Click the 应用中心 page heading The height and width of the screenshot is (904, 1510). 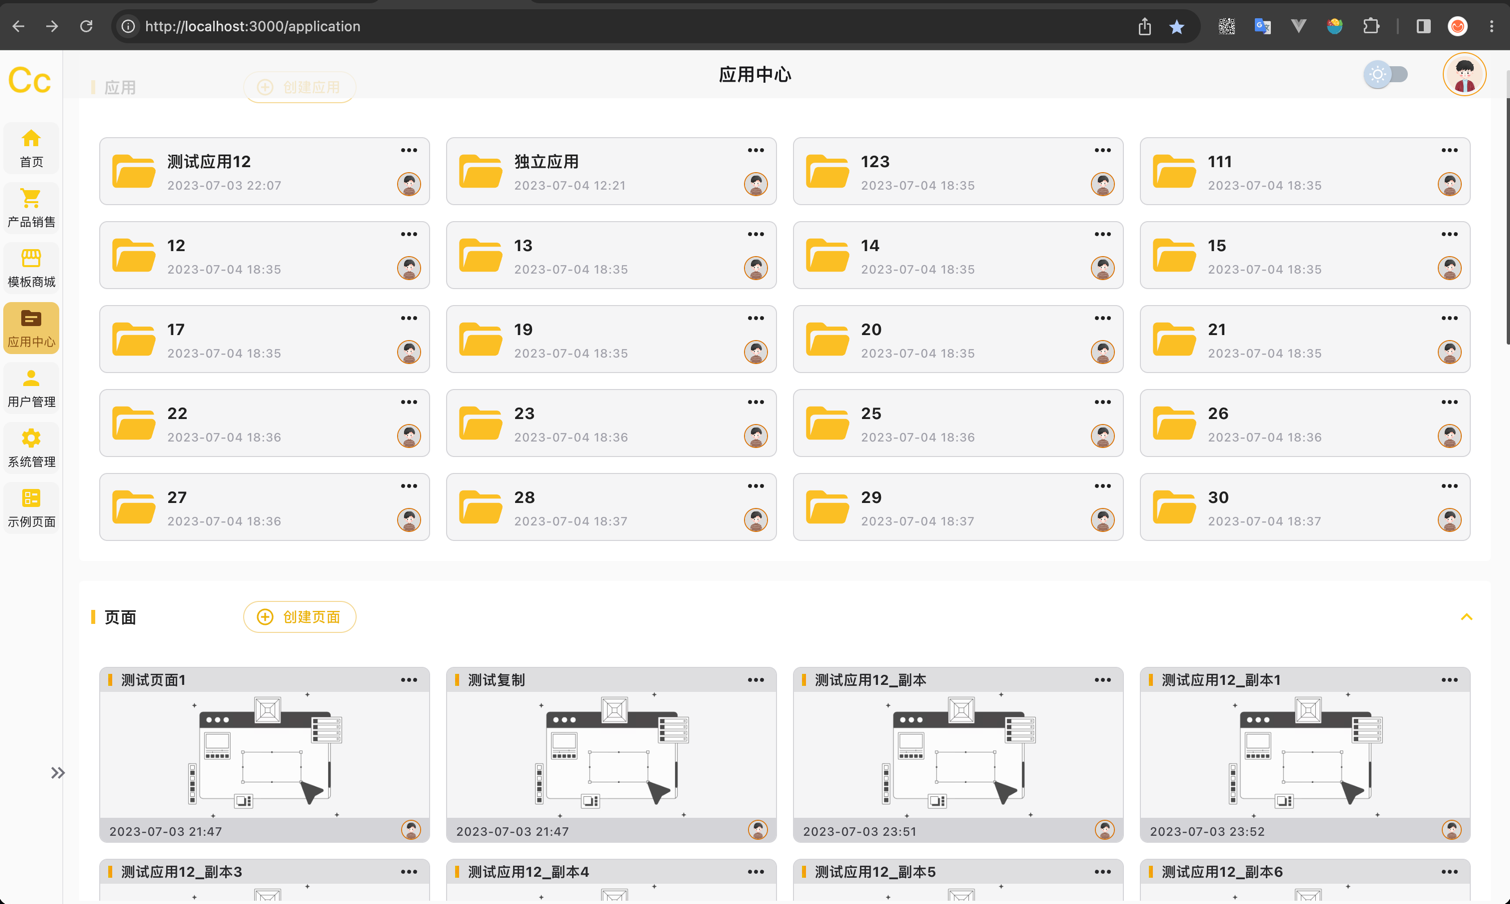[755, 75]
